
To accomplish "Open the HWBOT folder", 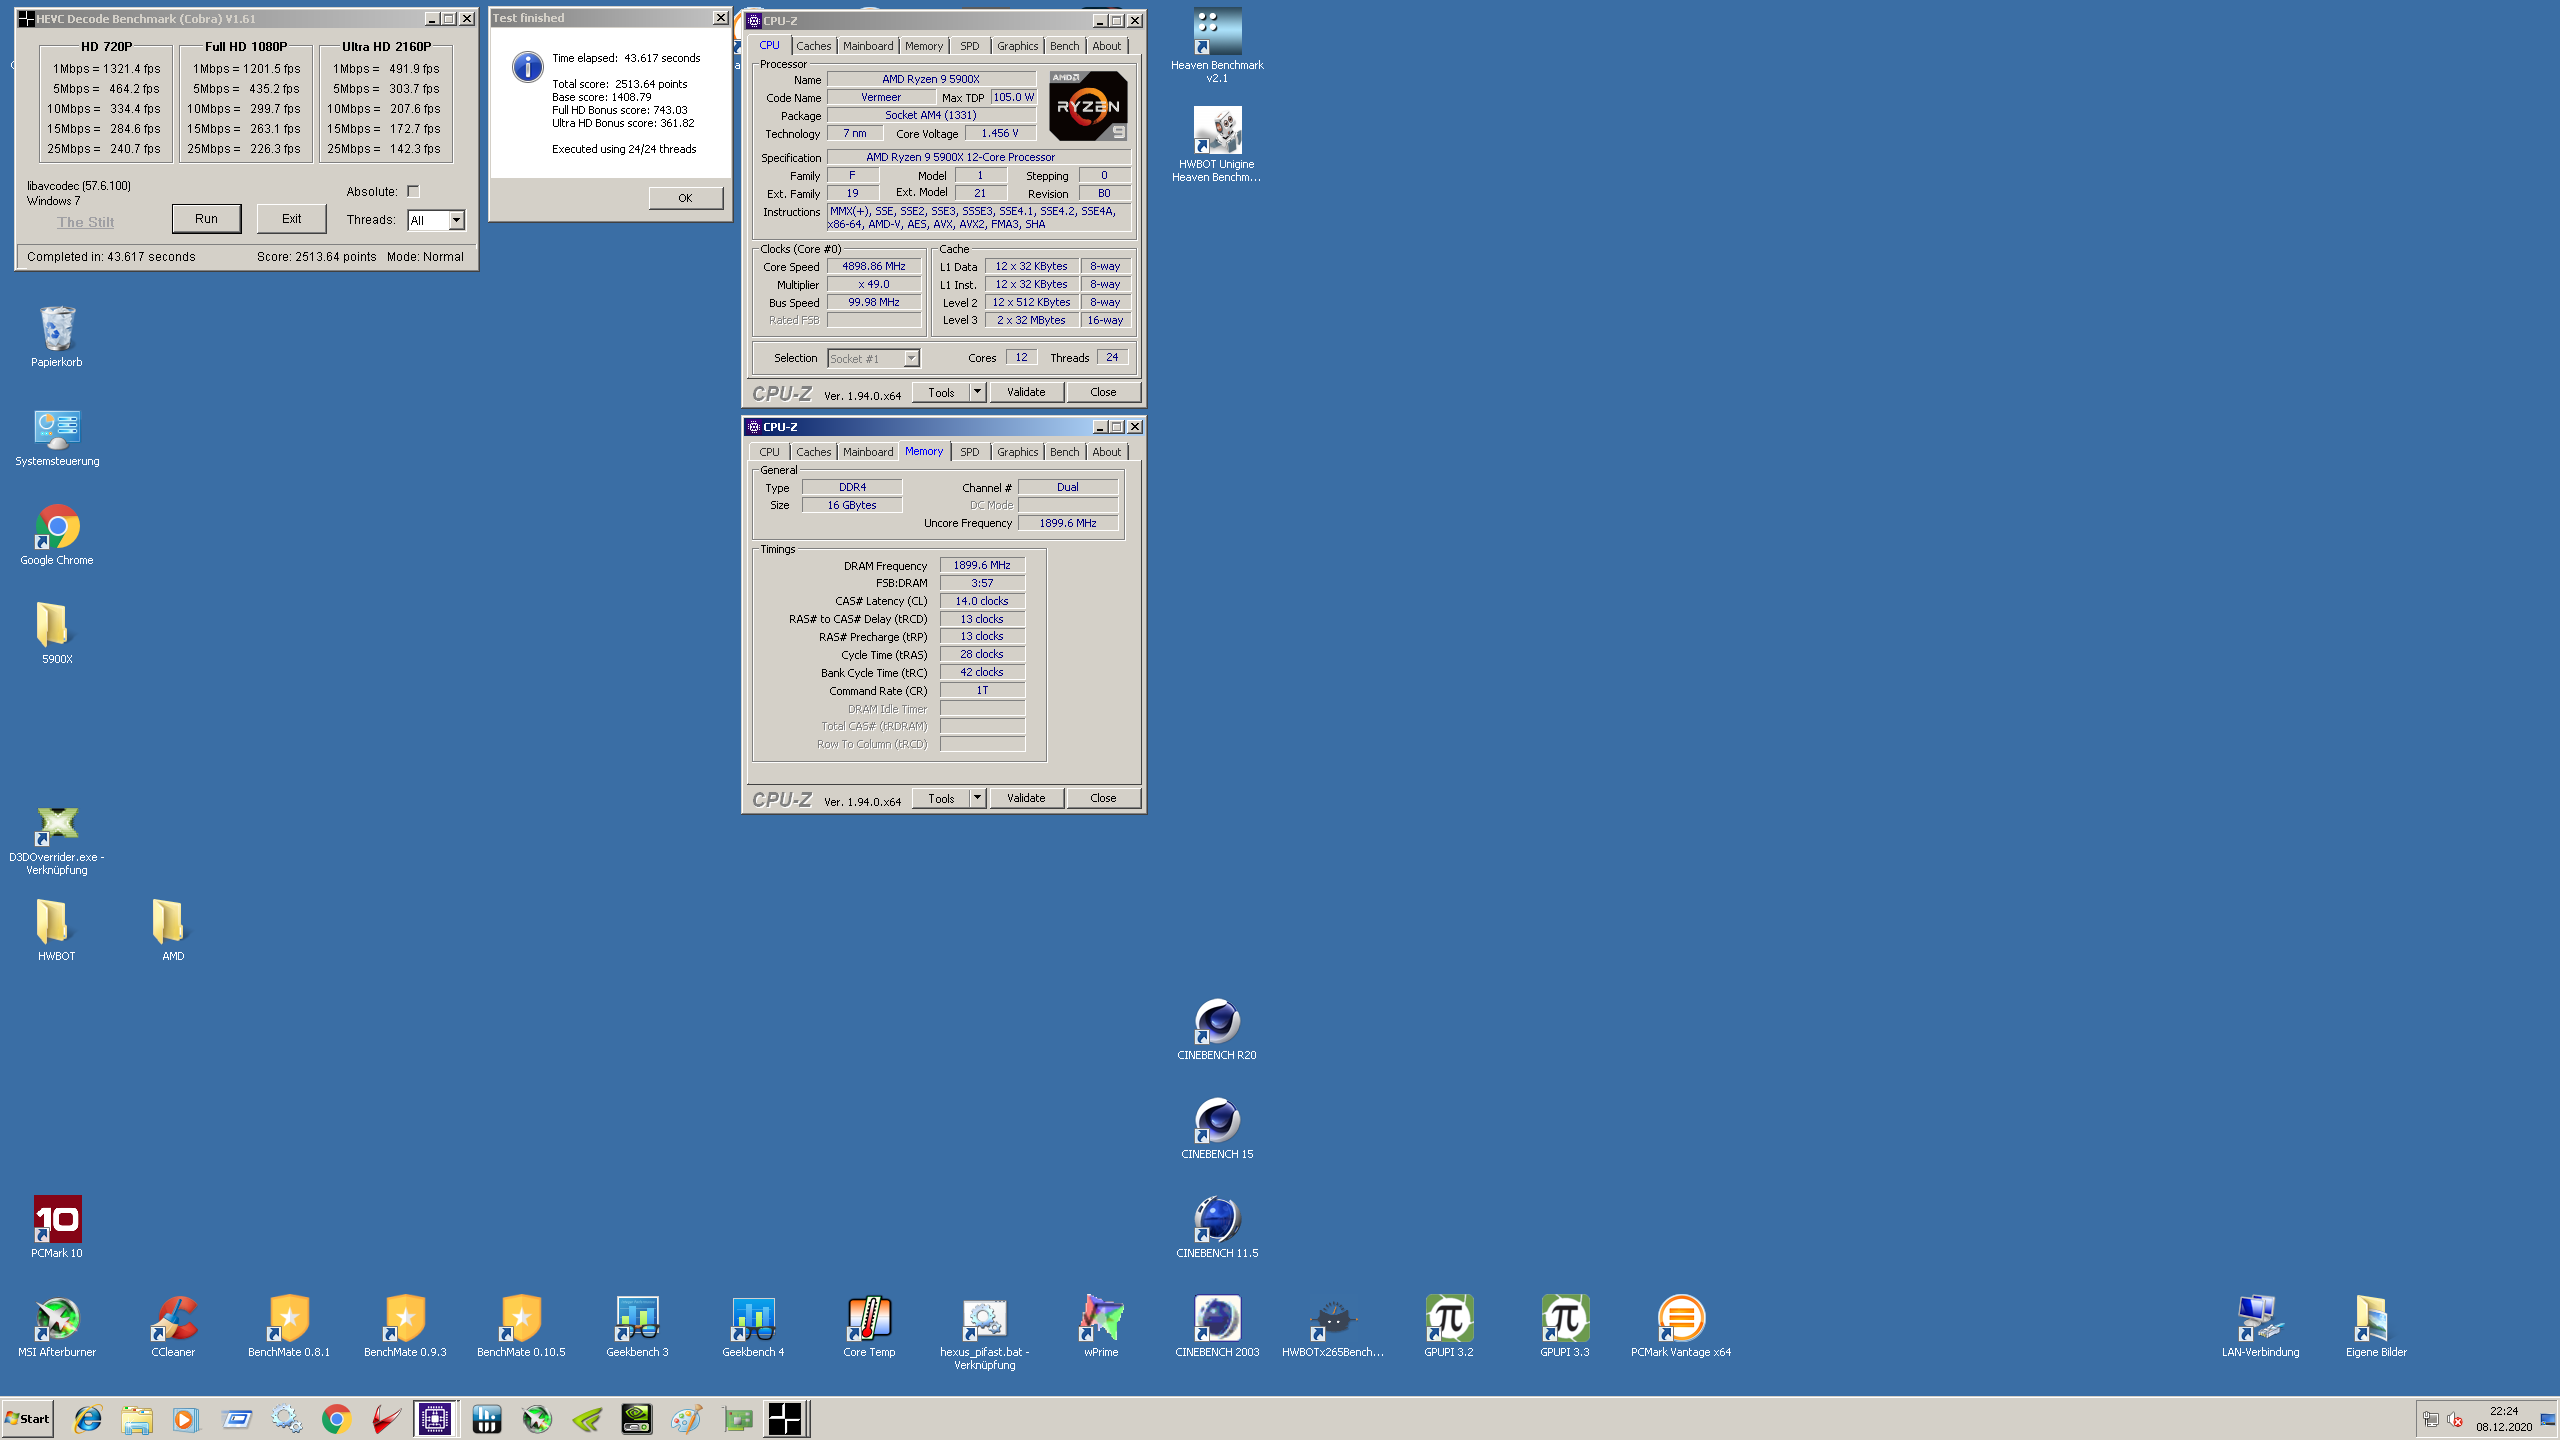I will 57,930.
